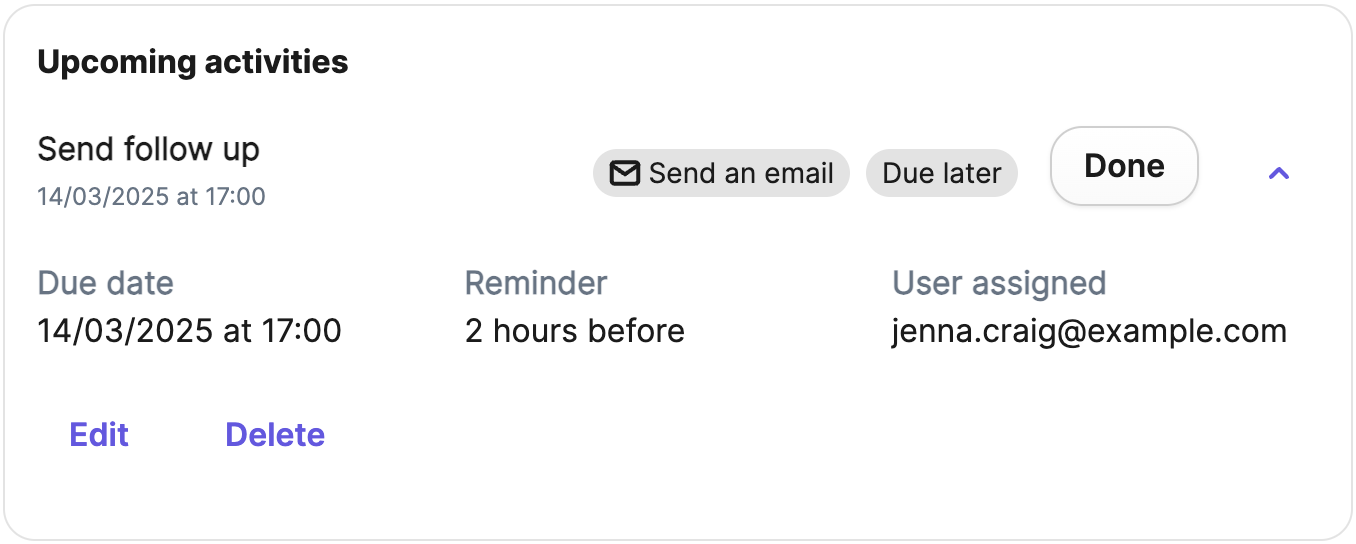The image size is (1356, 544).
Task: Click the Send follow up title
Action: (149, 150)
